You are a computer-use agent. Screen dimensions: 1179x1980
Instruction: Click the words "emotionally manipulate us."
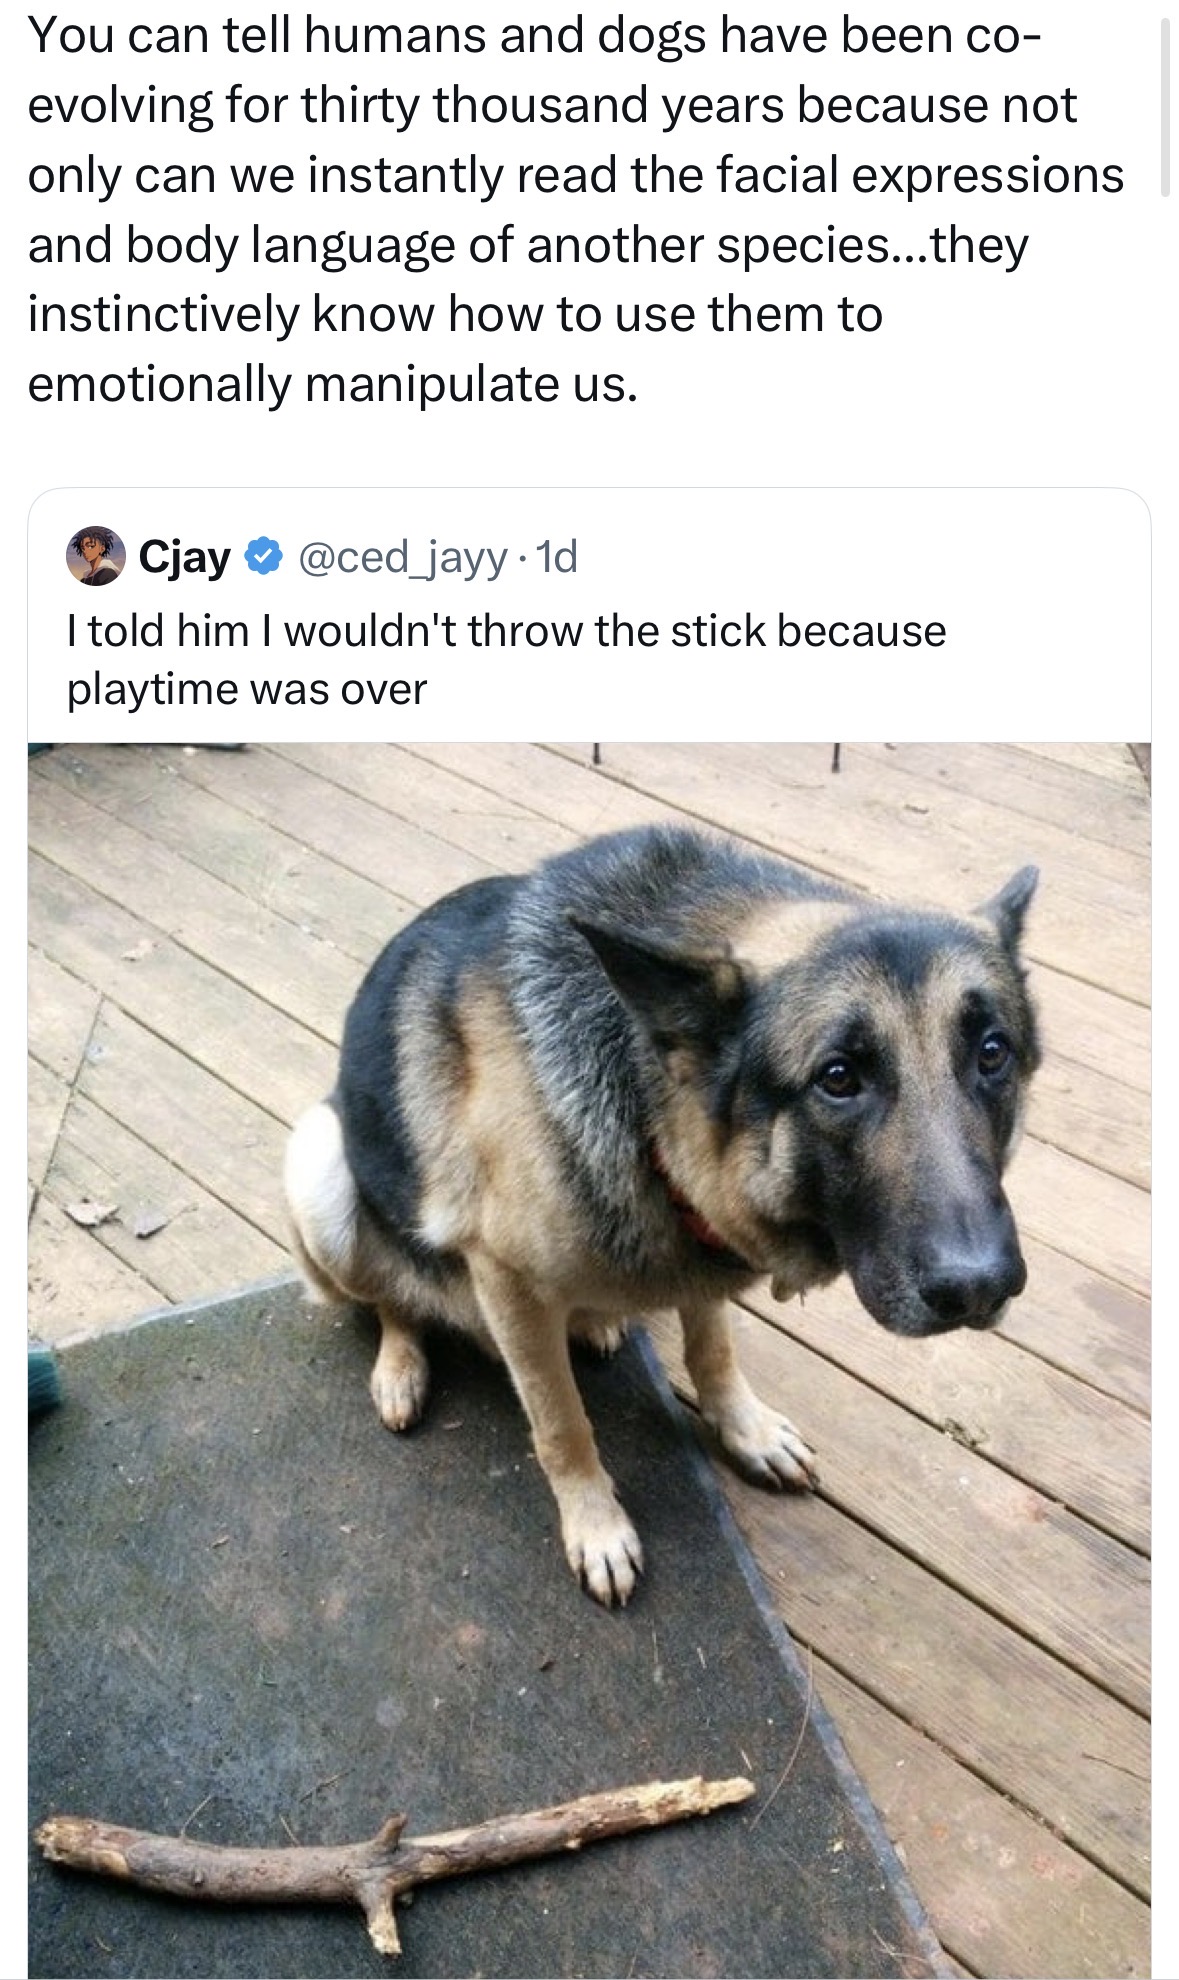[x=332, y=385]
